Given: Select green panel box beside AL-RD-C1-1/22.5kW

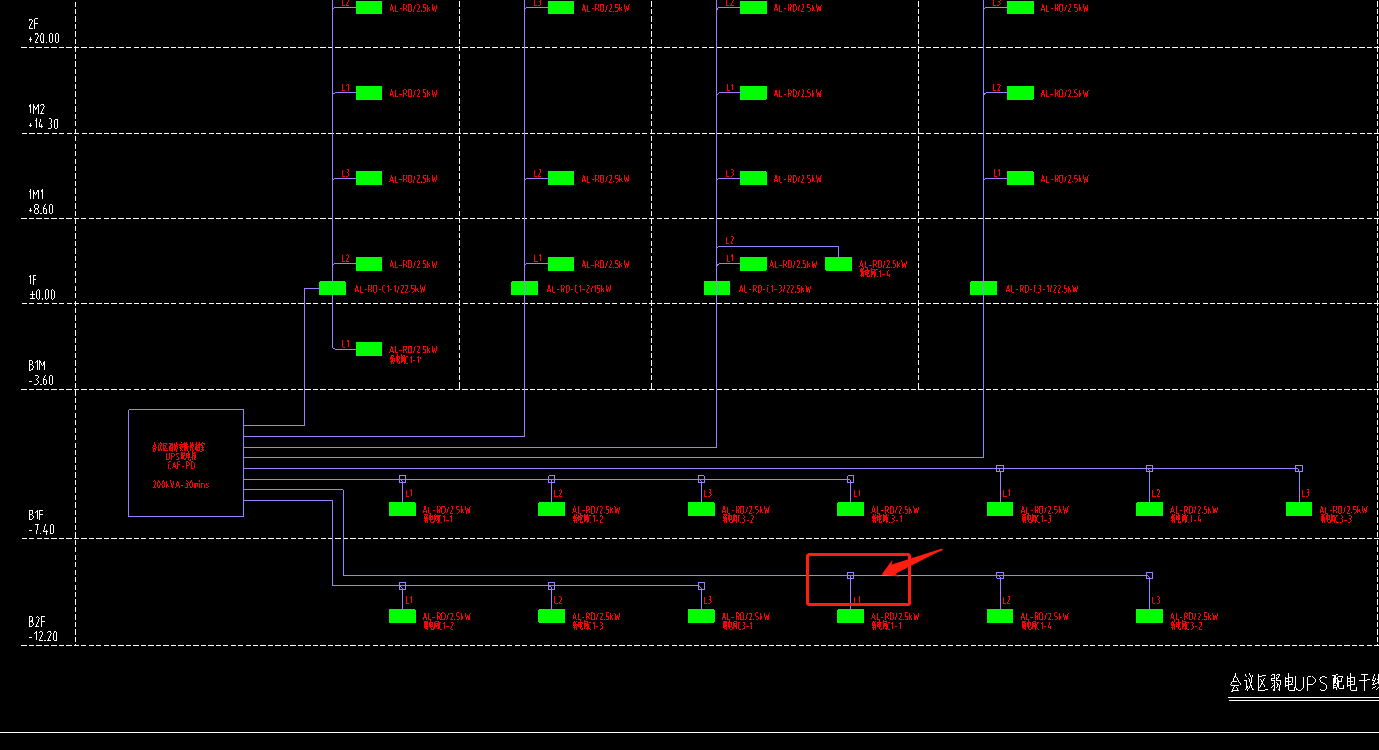Looking at the screenshot, I should 332,288.
